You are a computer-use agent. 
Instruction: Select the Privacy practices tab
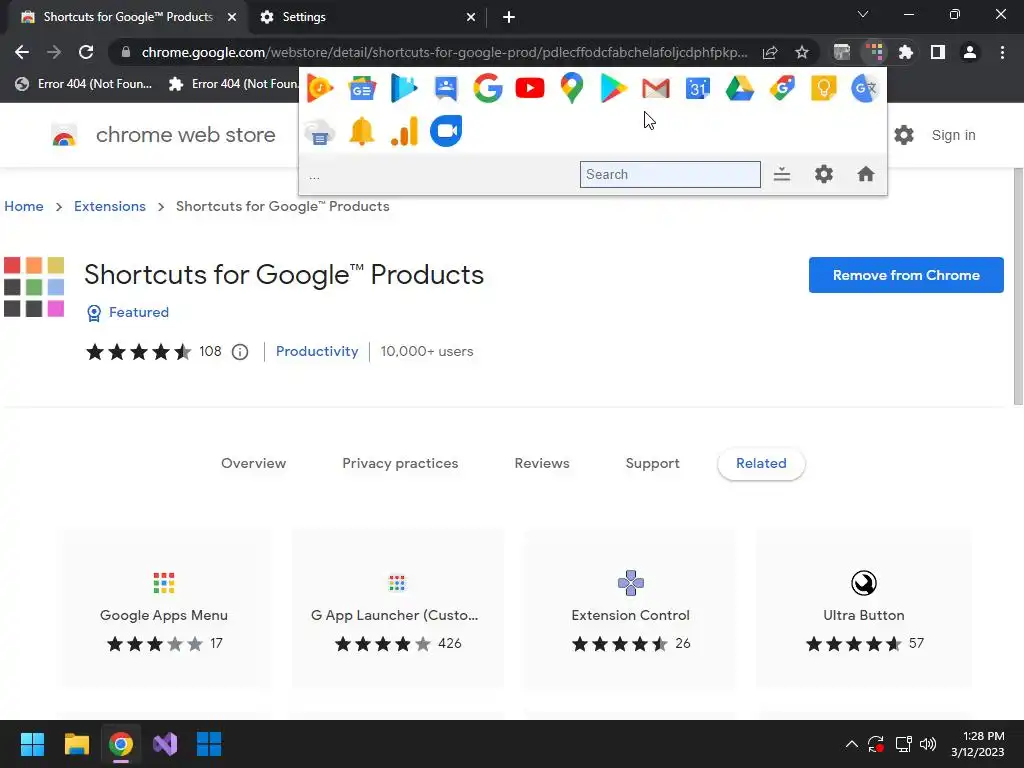[400, 463]
